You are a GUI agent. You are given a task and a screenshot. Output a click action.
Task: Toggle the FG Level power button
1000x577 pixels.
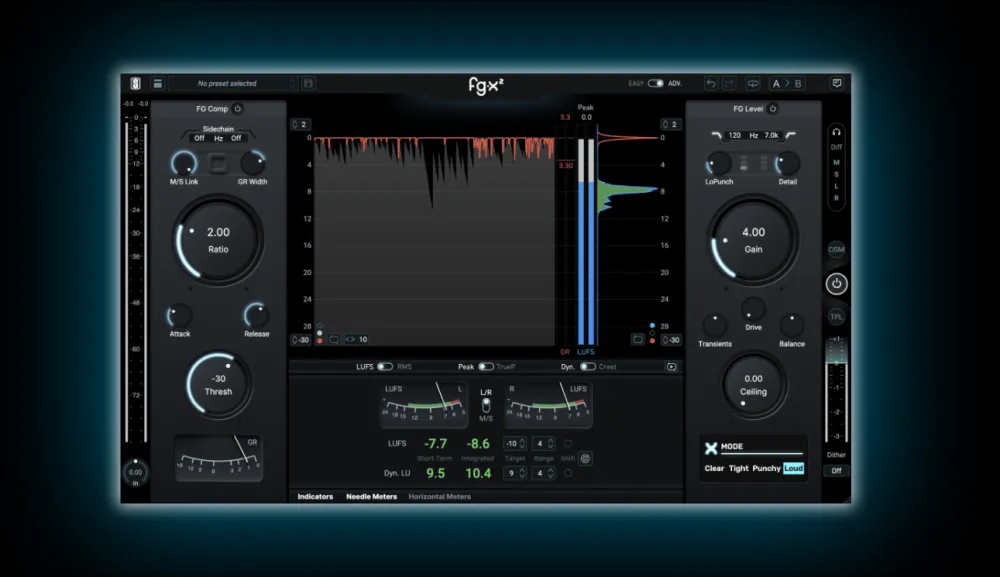(773, 108)
